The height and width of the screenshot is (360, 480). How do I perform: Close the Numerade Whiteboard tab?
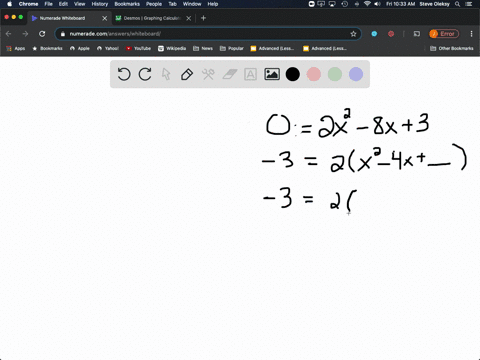pos(105,18)
